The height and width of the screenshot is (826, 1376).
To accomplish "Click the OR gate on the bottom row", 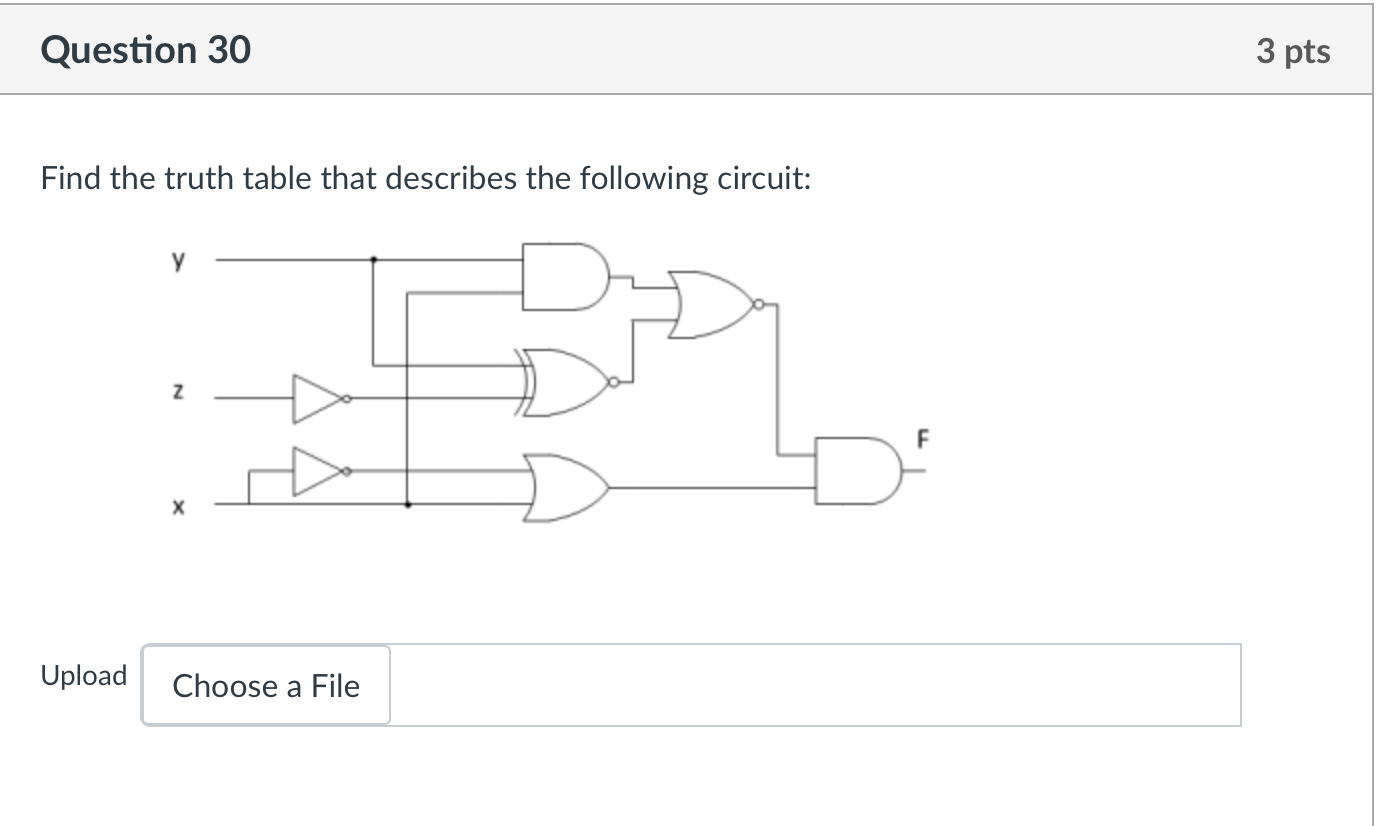I will (565, 490).
